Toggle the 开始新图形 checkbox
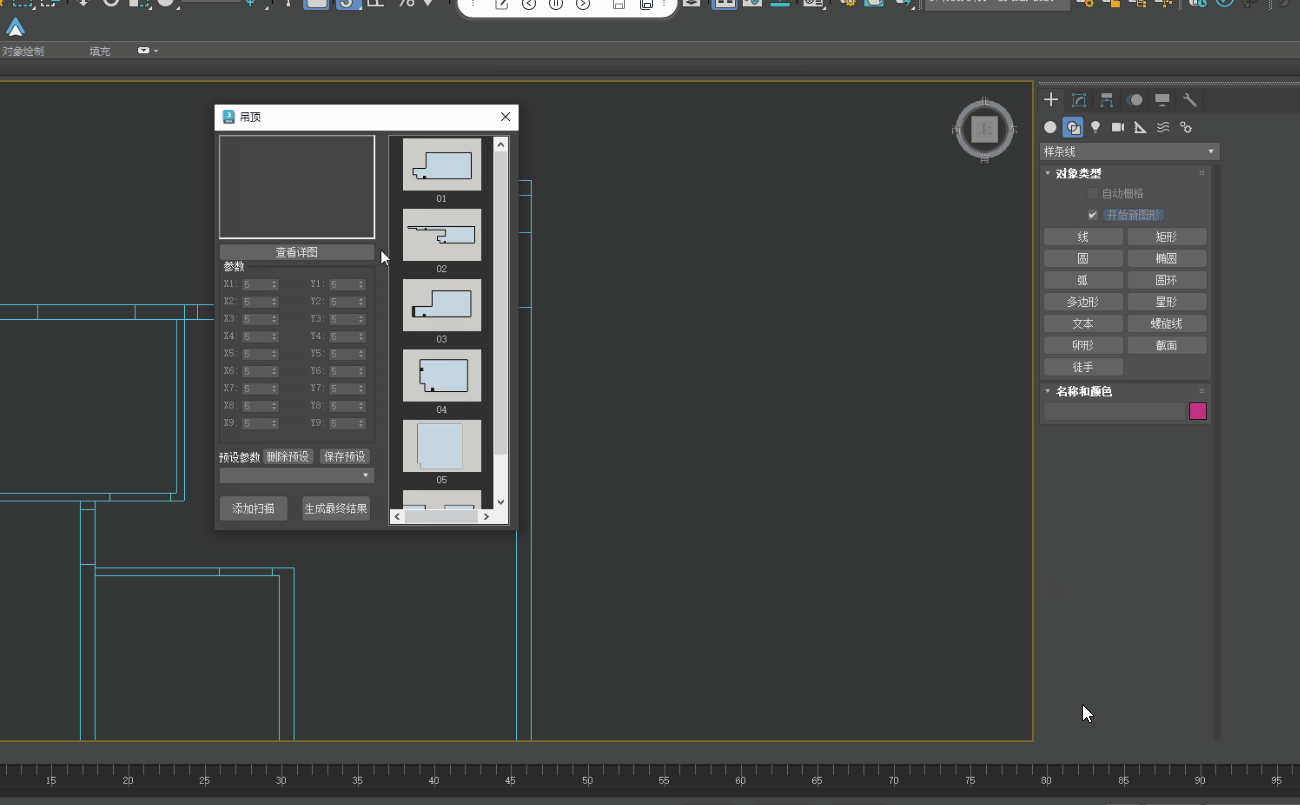The height and width of the screenshot is (805, 1300). [x=1093, y=215]
